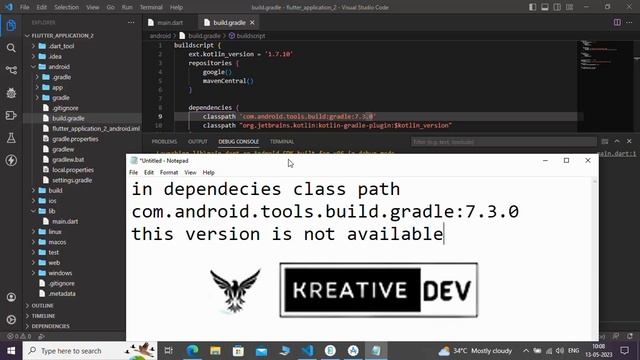Viewport: 640px width, 360px height.
Task: Open Notepad View menu
Action: click(190, 173)
